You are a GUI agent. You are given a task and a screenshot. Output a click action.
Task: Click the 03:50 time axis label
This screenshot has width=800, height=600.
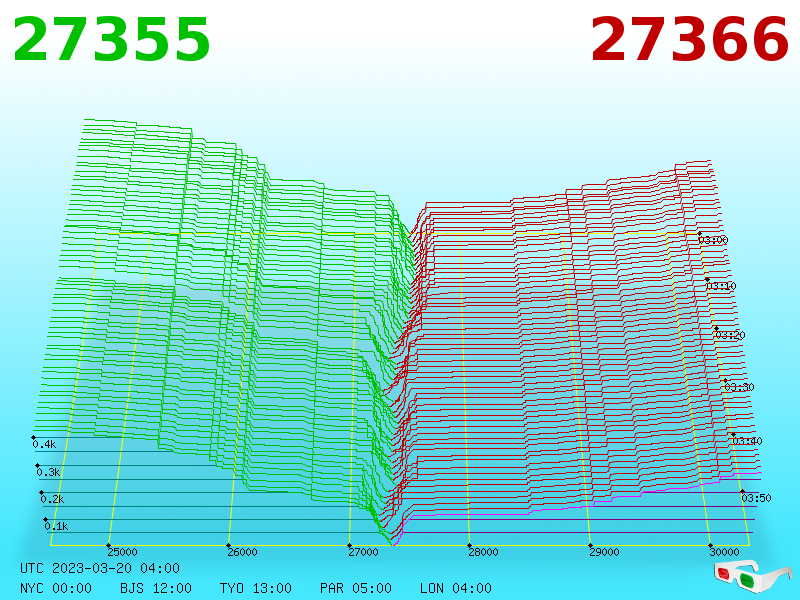[x=757, y=498]
